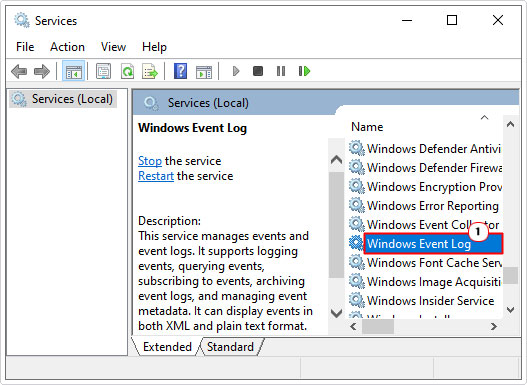Click the Refresh toolbar icon
Viewport: 527px width, 385px height.
click(127, 71)
